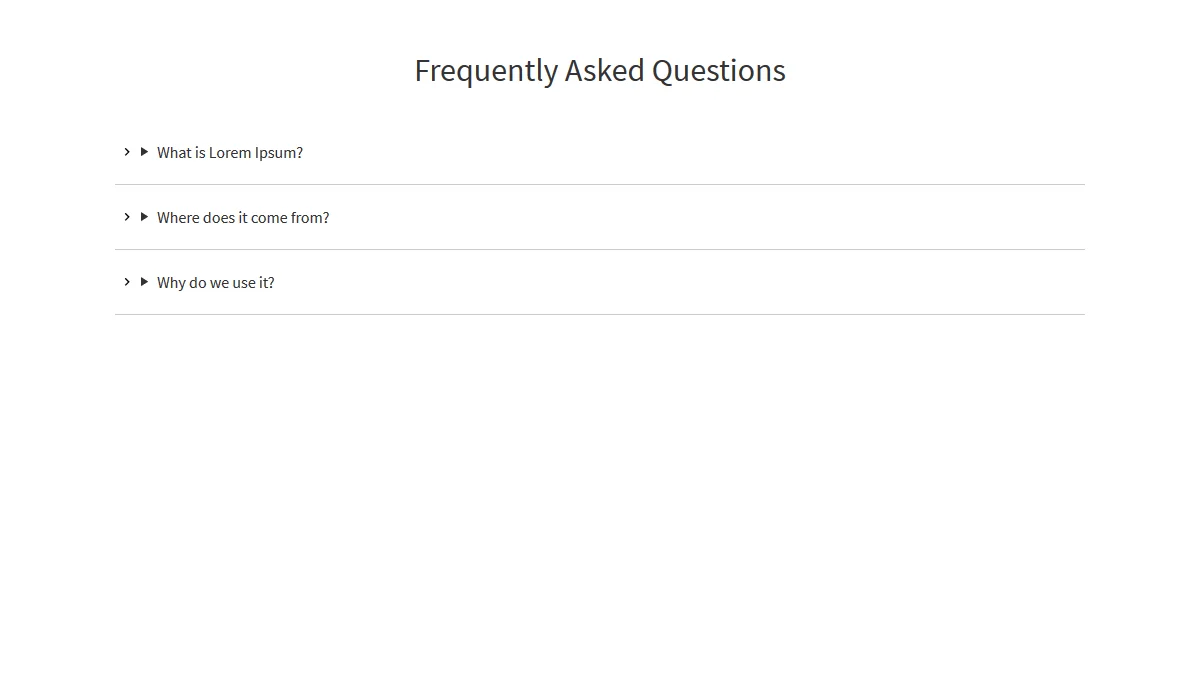Click the word "from?" in the second question

click(x=310, y=218)
